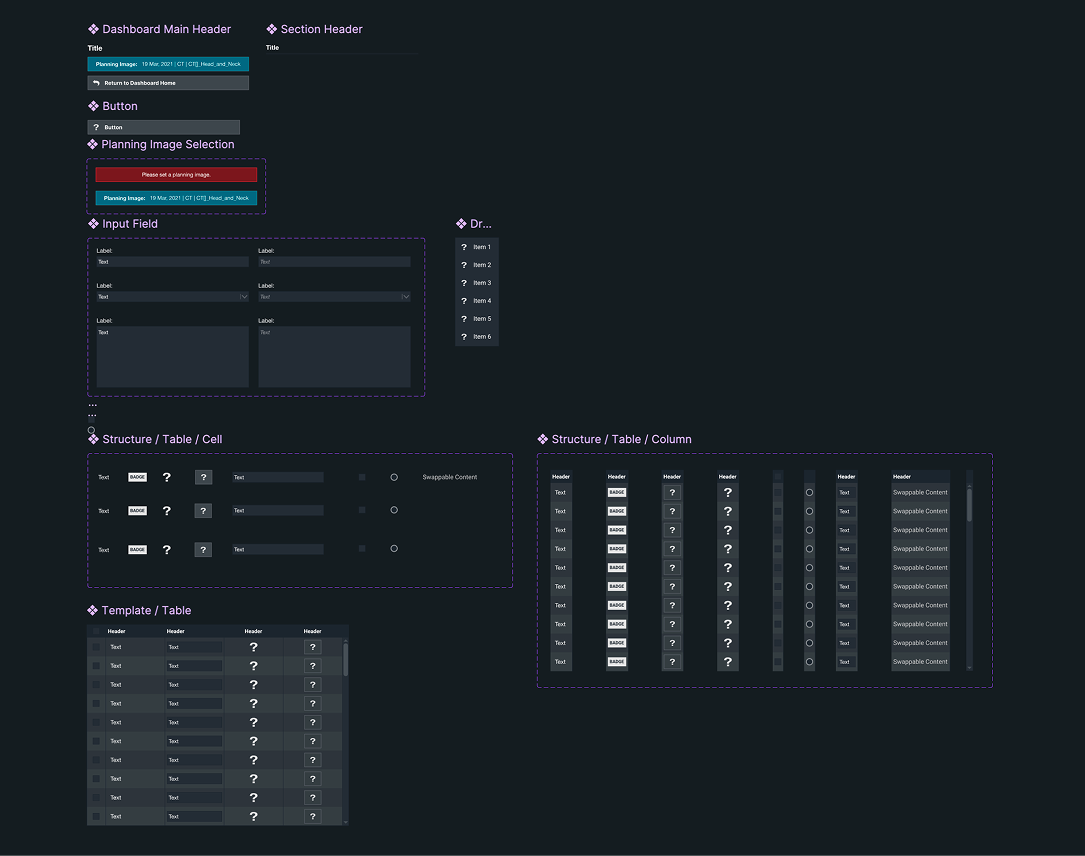This screenshot has height=856, width=1085.
Task: Click the question mark icon beside Item 4
Action: pos(464,301)
